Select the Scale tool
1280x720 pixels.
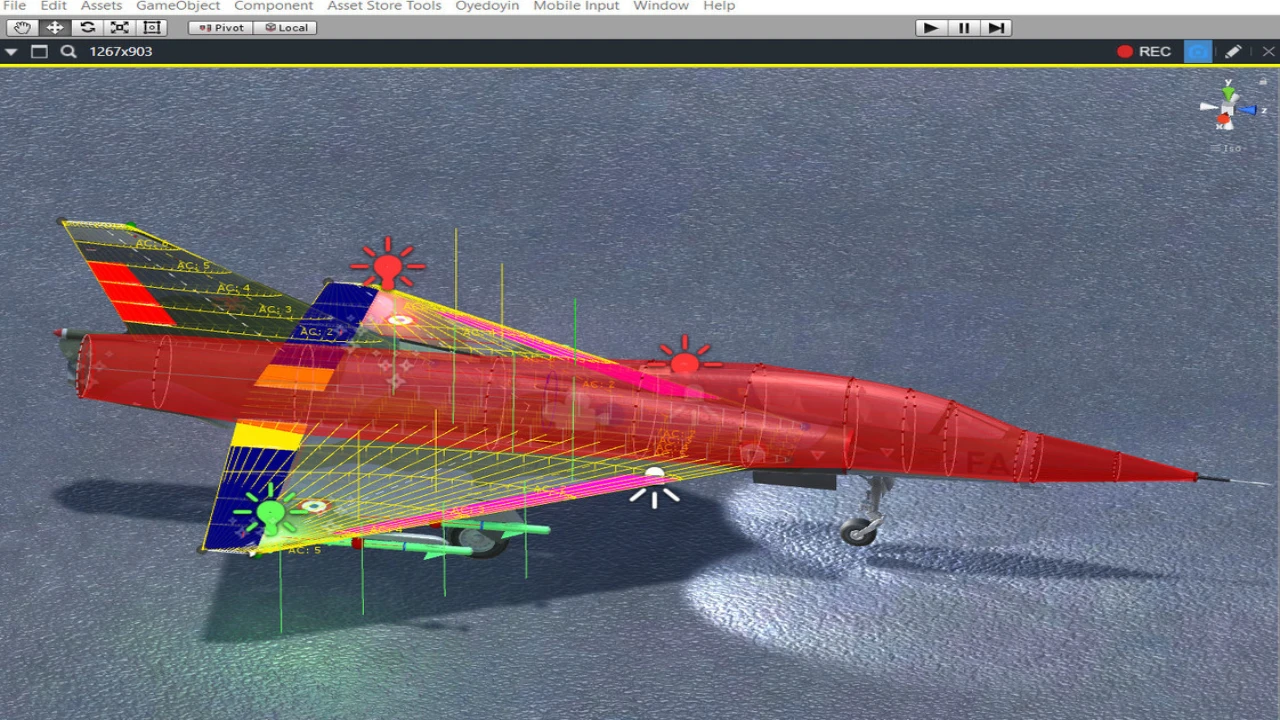tap(120, 28)
